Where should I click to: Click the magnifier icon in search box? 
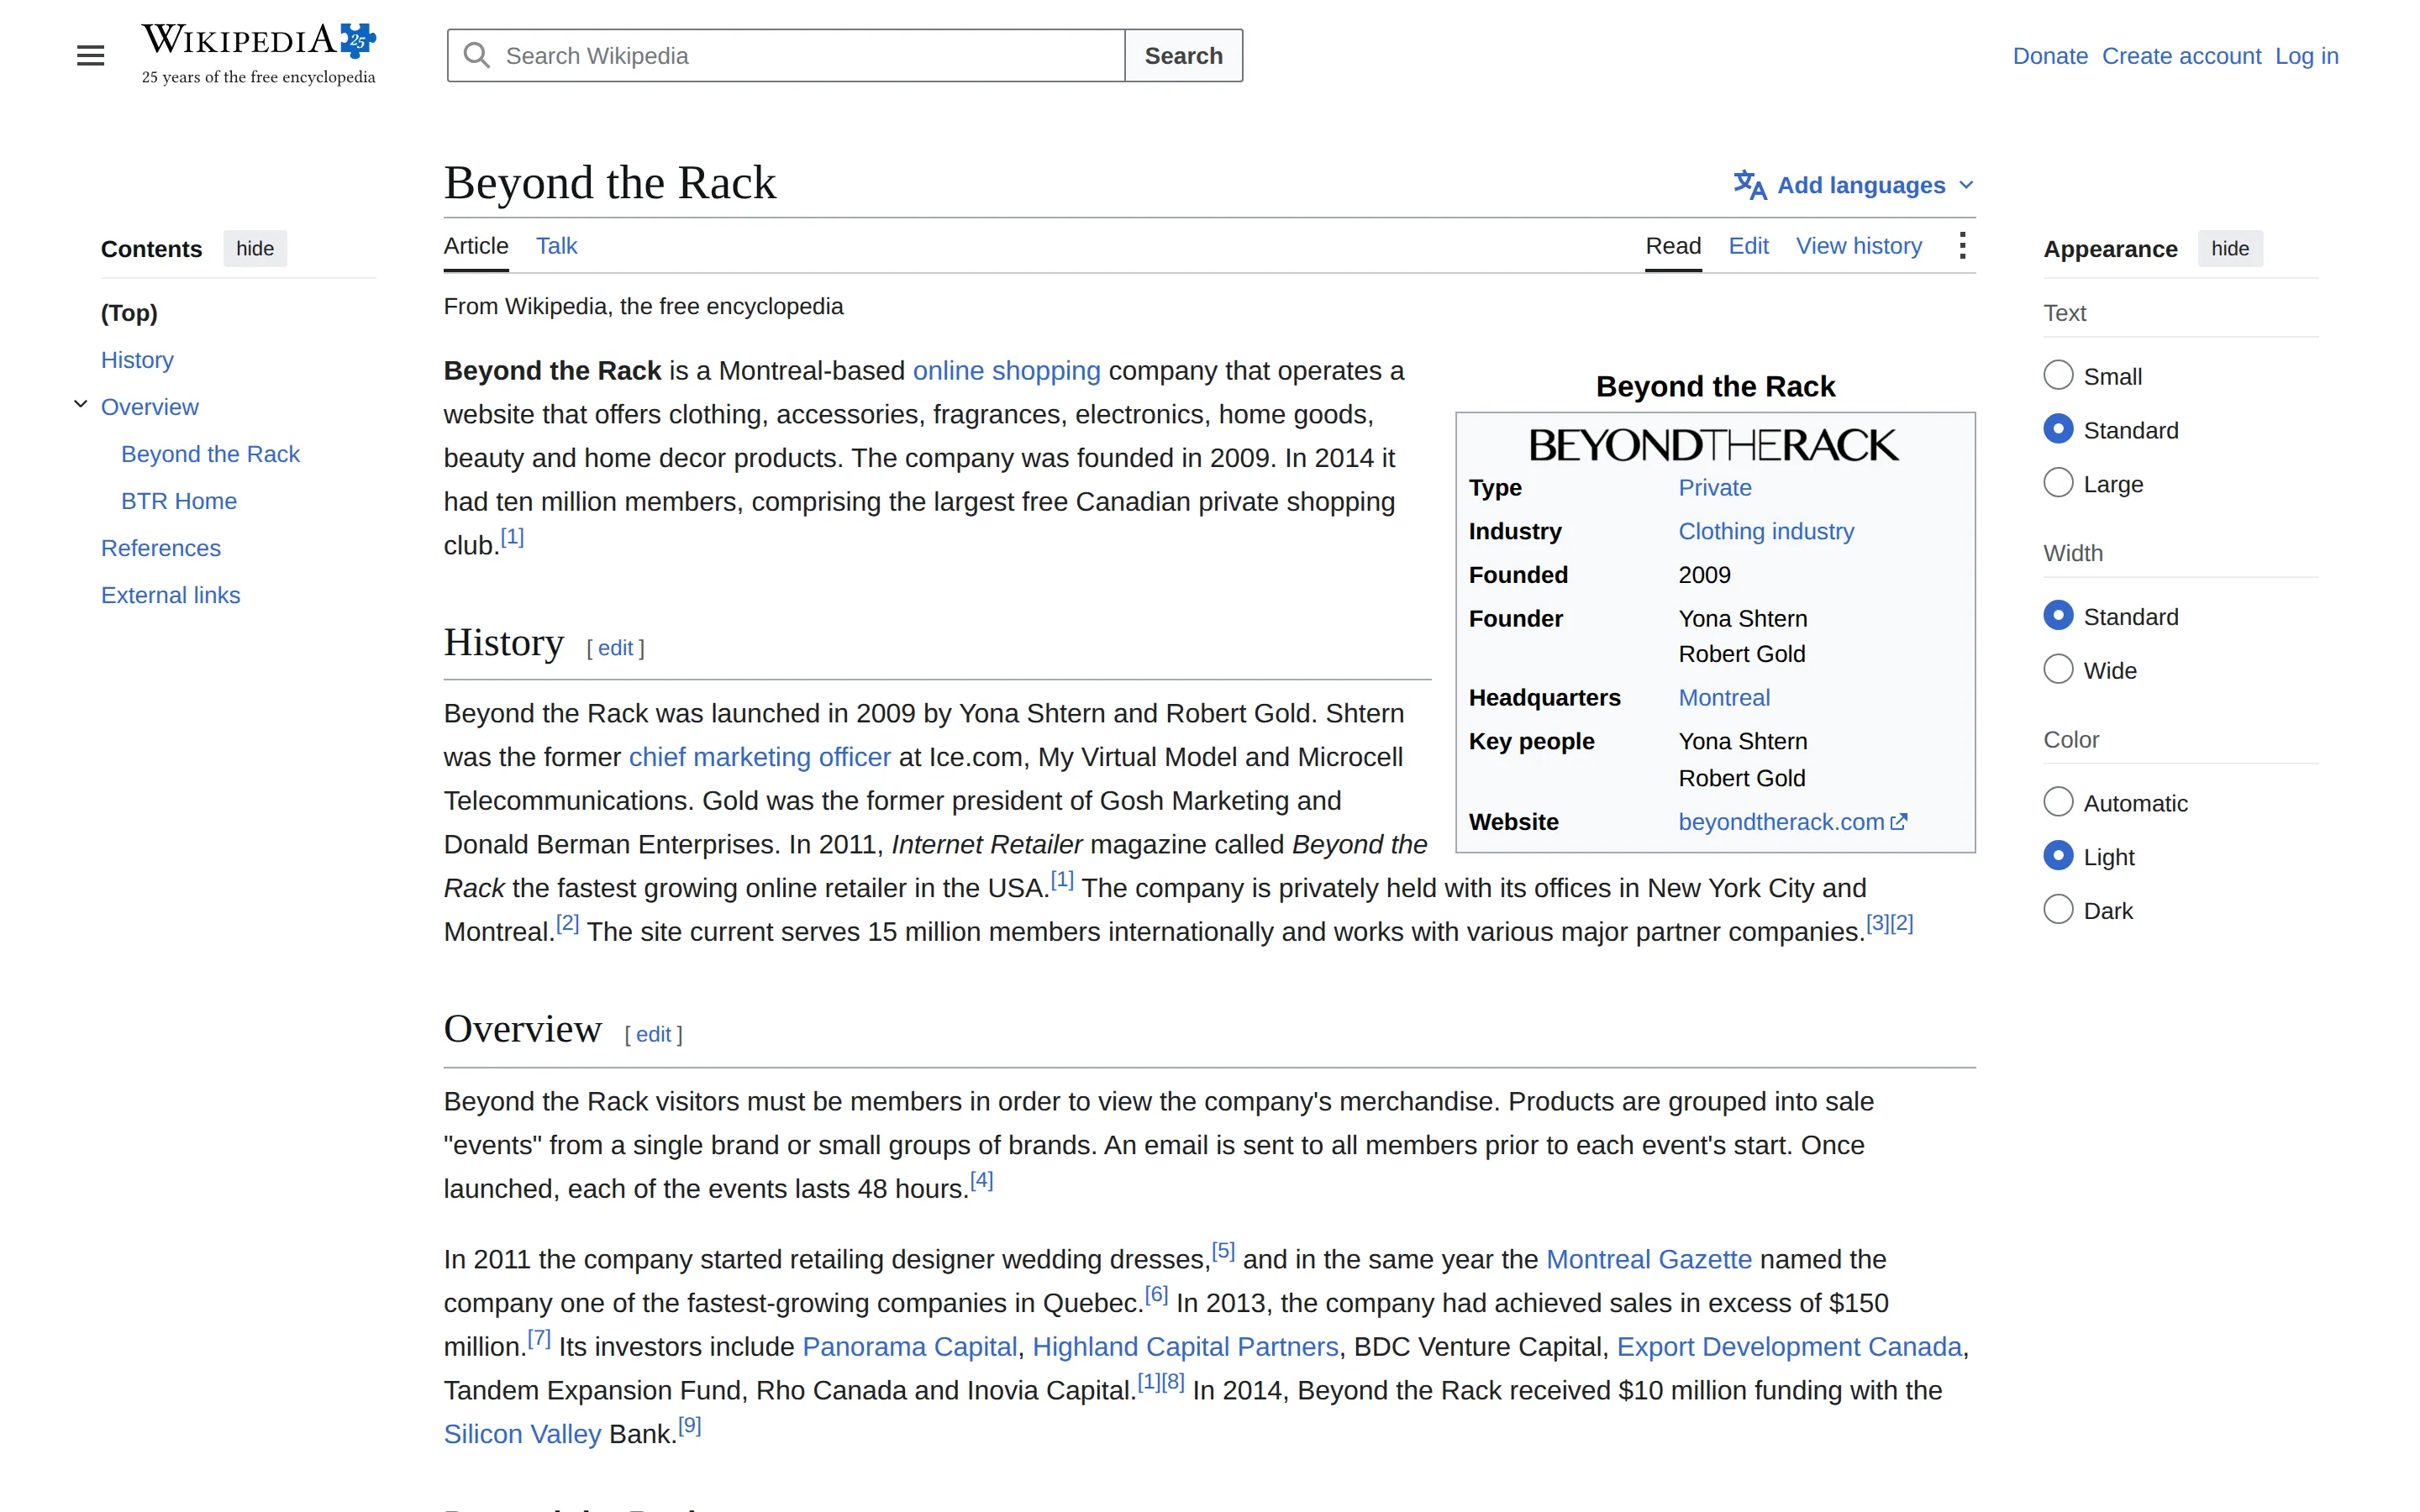[x=477, y=55]
